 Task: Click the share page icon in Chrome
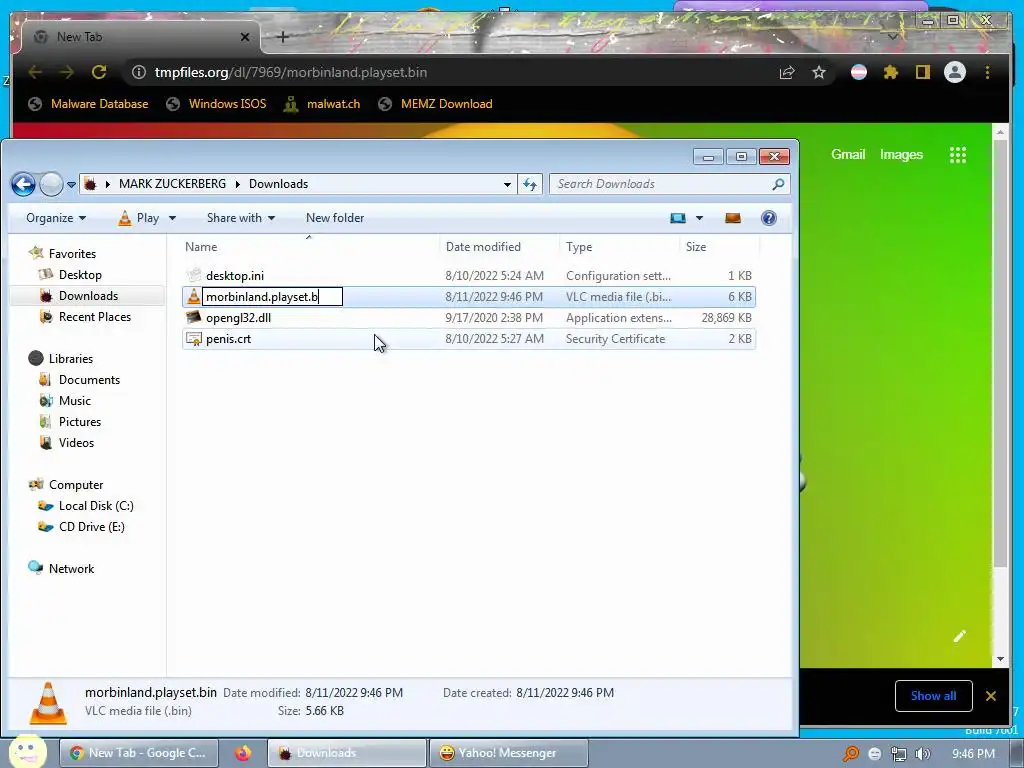[x=787, y=72]
